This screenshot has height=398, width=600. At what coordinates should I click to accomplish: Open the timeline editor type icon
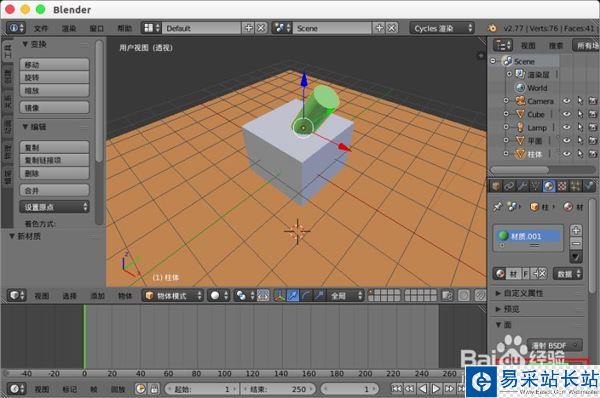click(16, 389)
